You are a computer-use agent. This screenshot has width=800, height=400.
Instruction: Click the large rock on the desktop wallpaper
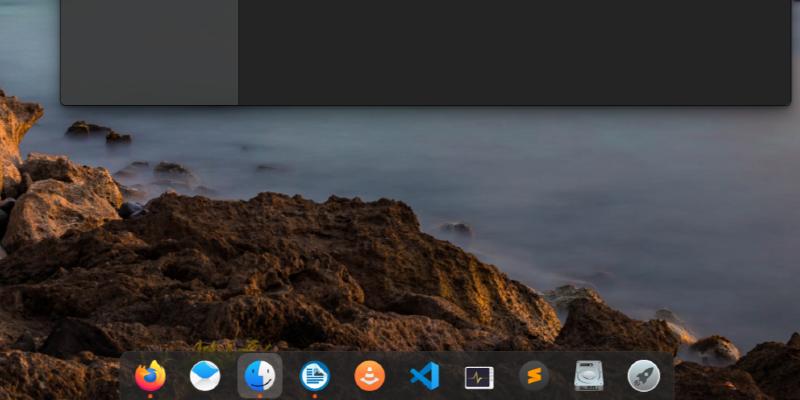tap(300, 270)
